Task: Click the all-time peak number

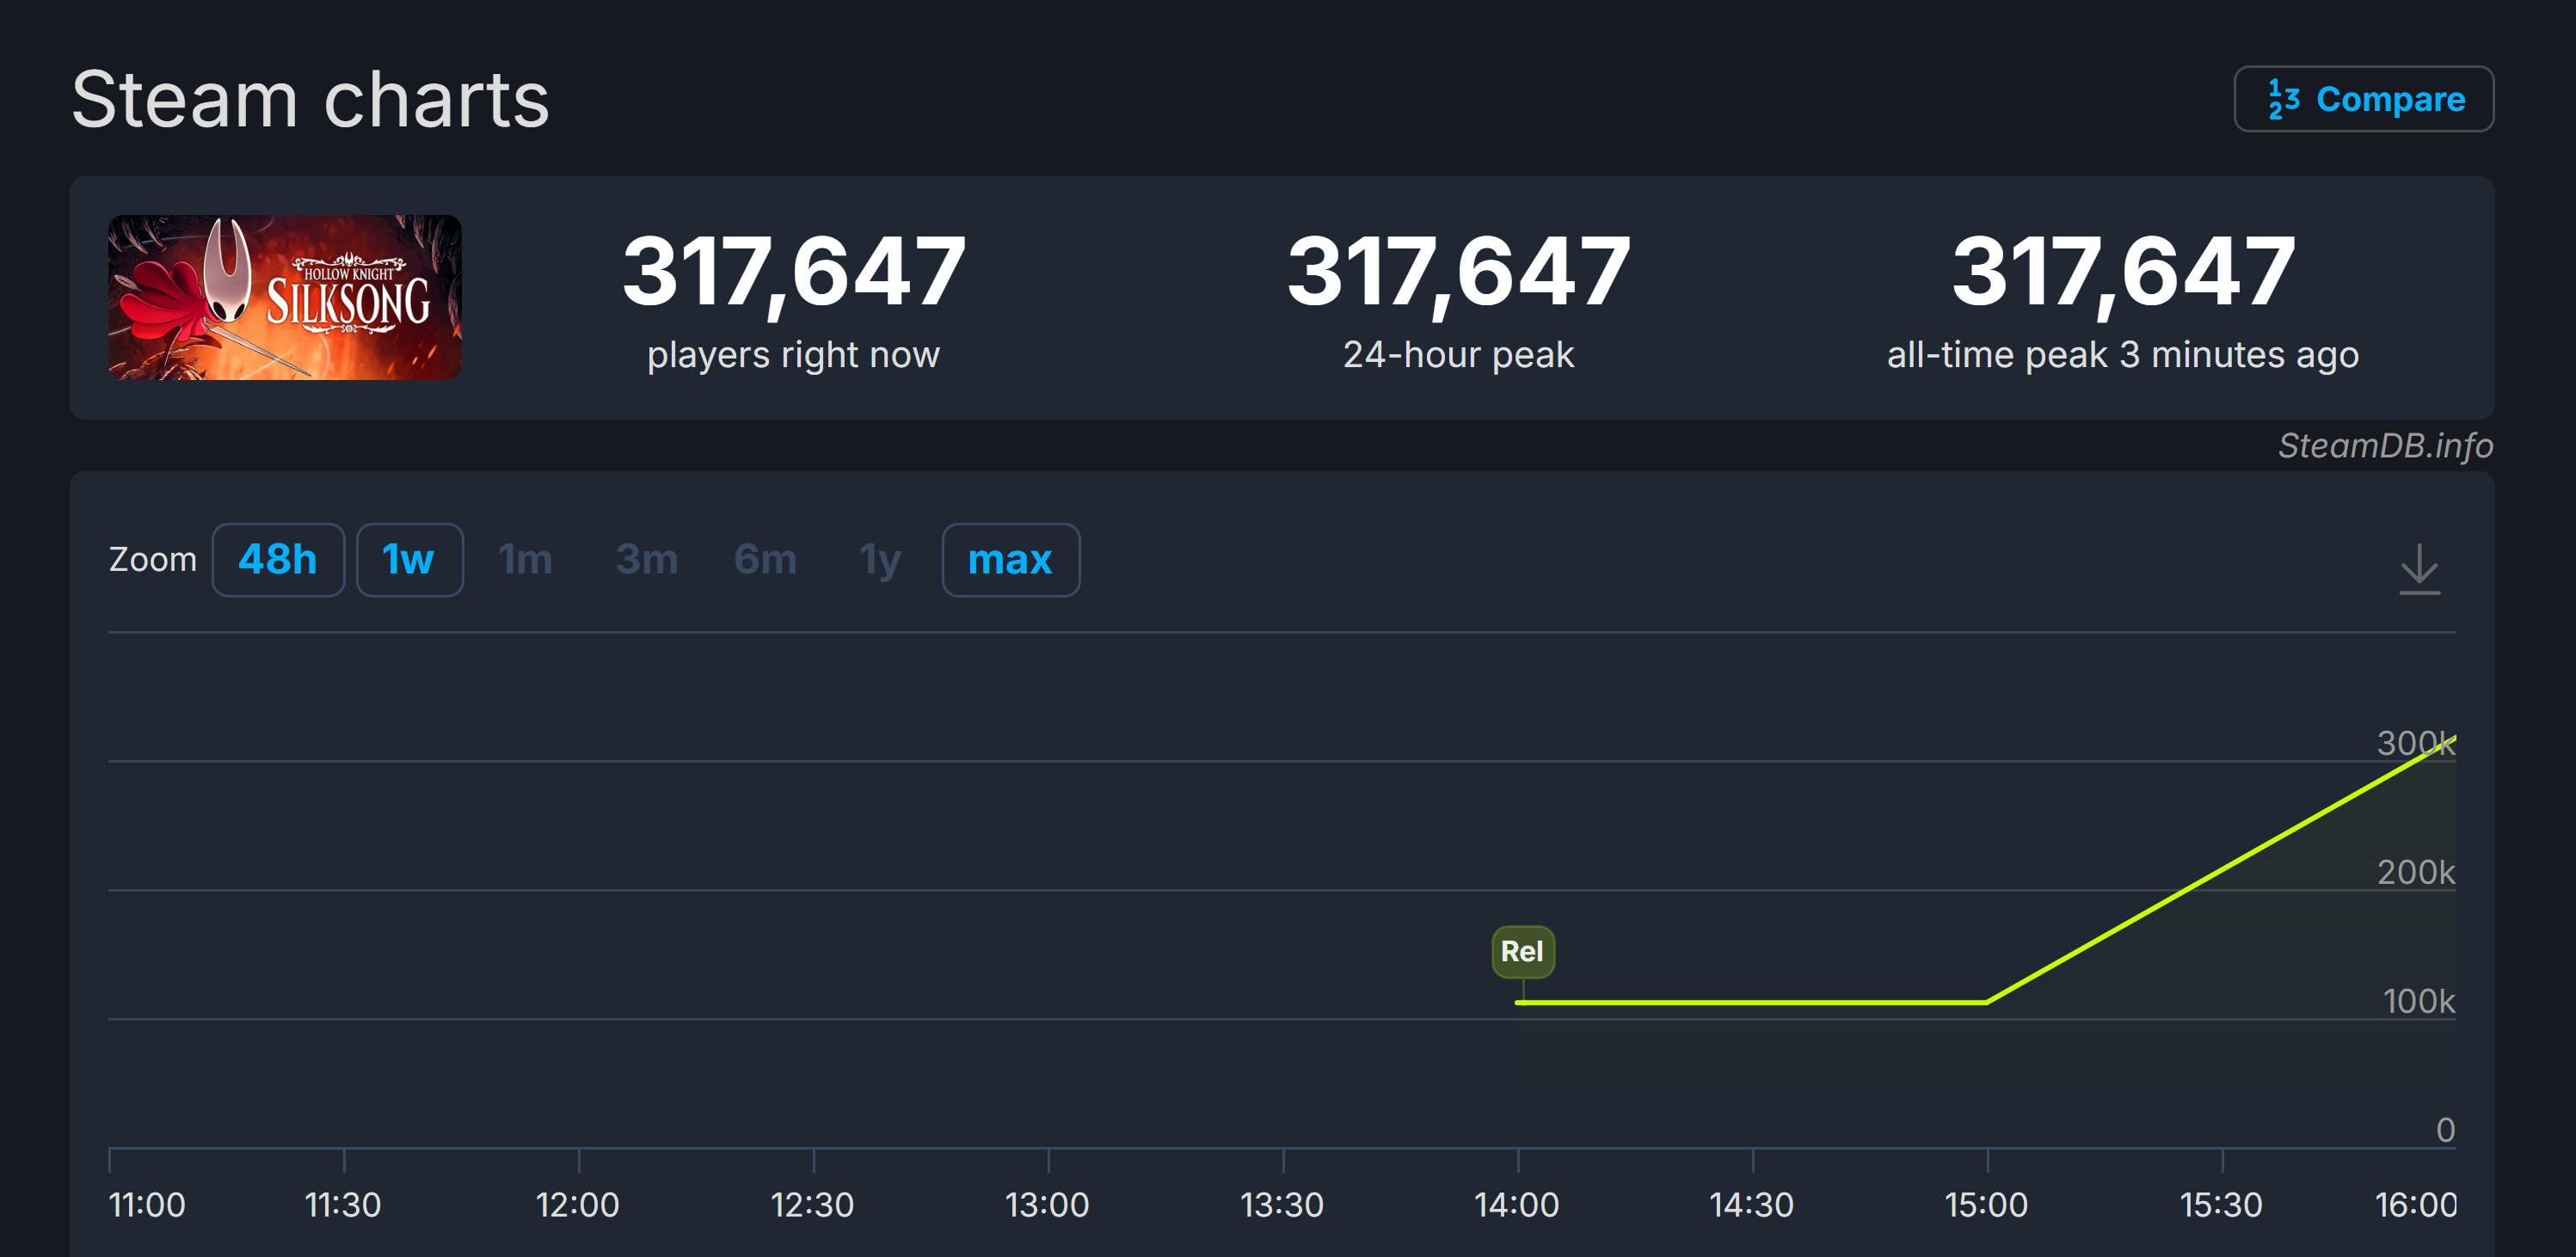Action: 2122,271
